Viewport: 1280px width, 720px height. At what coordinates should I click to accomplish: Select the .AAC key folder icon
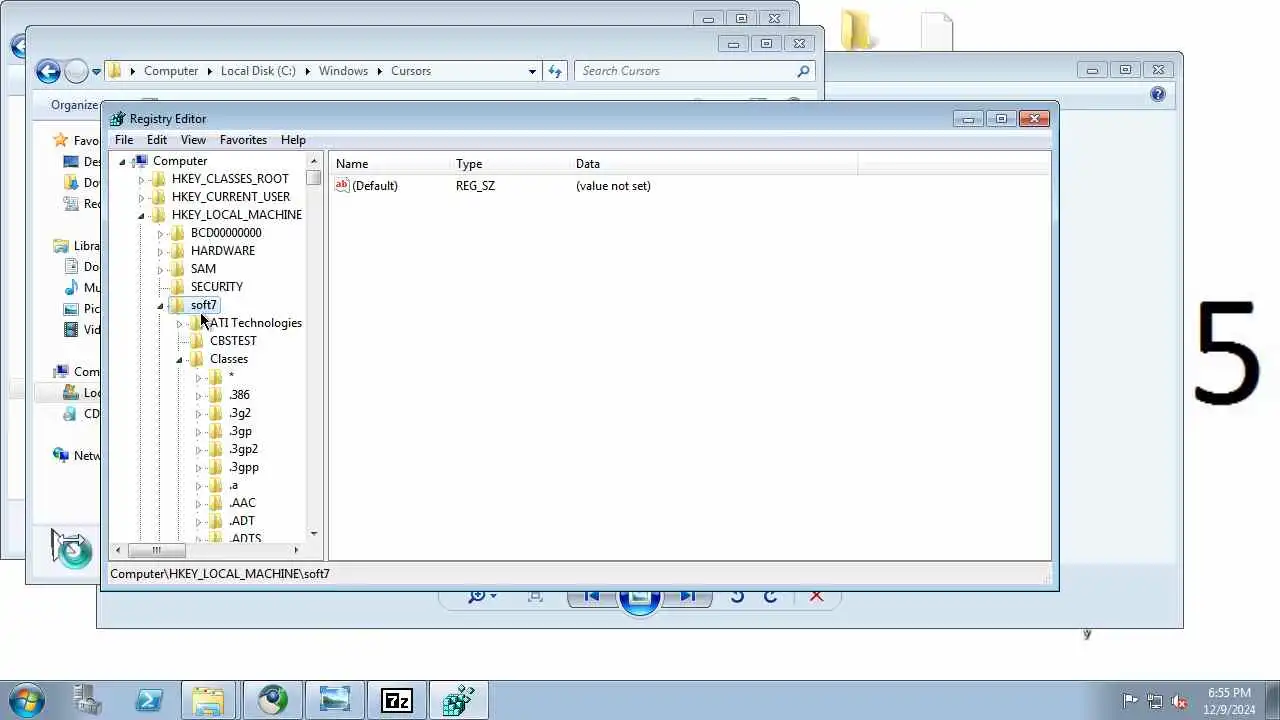tap(216, 503)
